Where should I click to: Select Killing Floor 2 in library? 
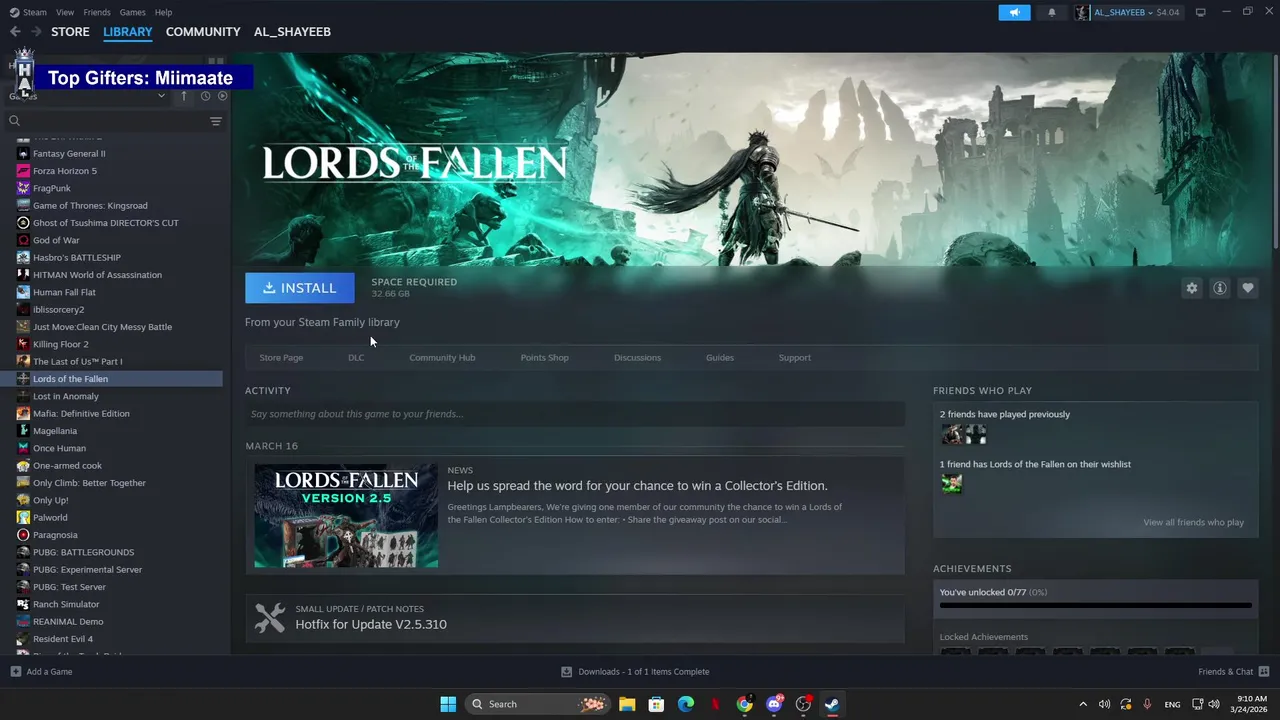pyautogui.click(x=60, y=345)
